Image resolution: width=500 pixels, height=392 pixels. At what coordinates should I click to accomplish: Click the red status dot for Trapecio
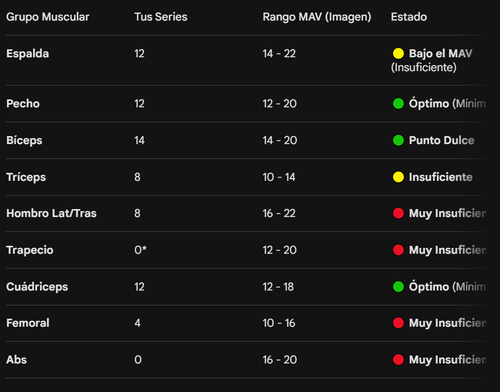[x=398, y=250]
